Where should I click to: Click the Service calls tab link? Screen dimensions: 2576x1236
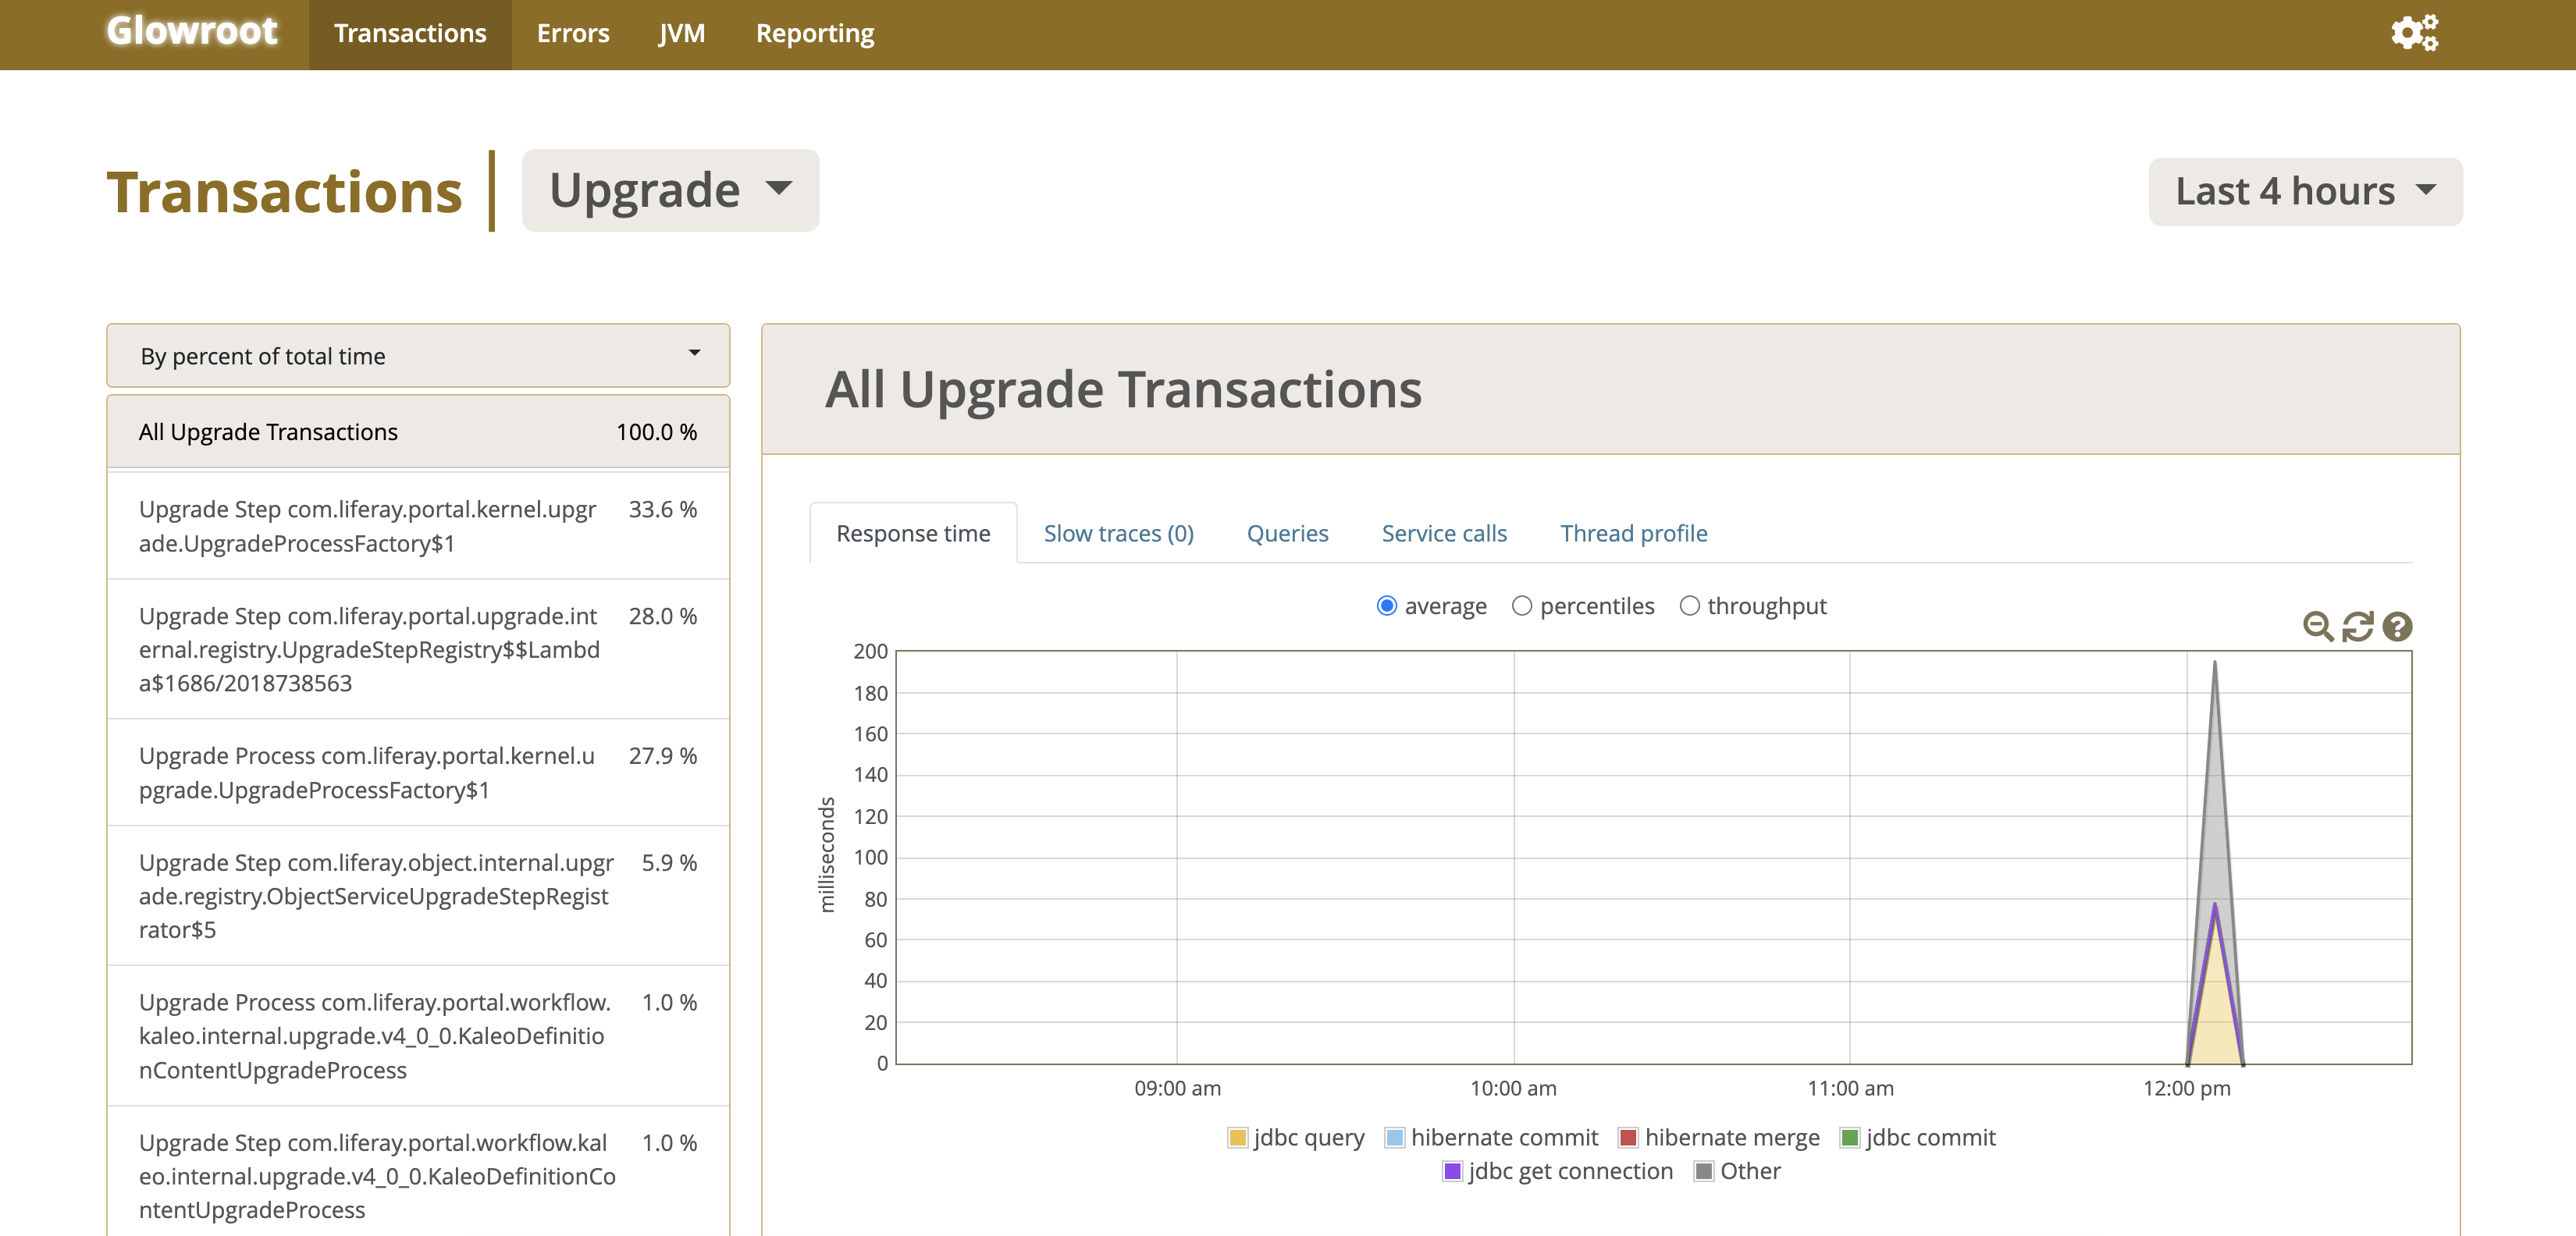click(x=1444, y=532)
